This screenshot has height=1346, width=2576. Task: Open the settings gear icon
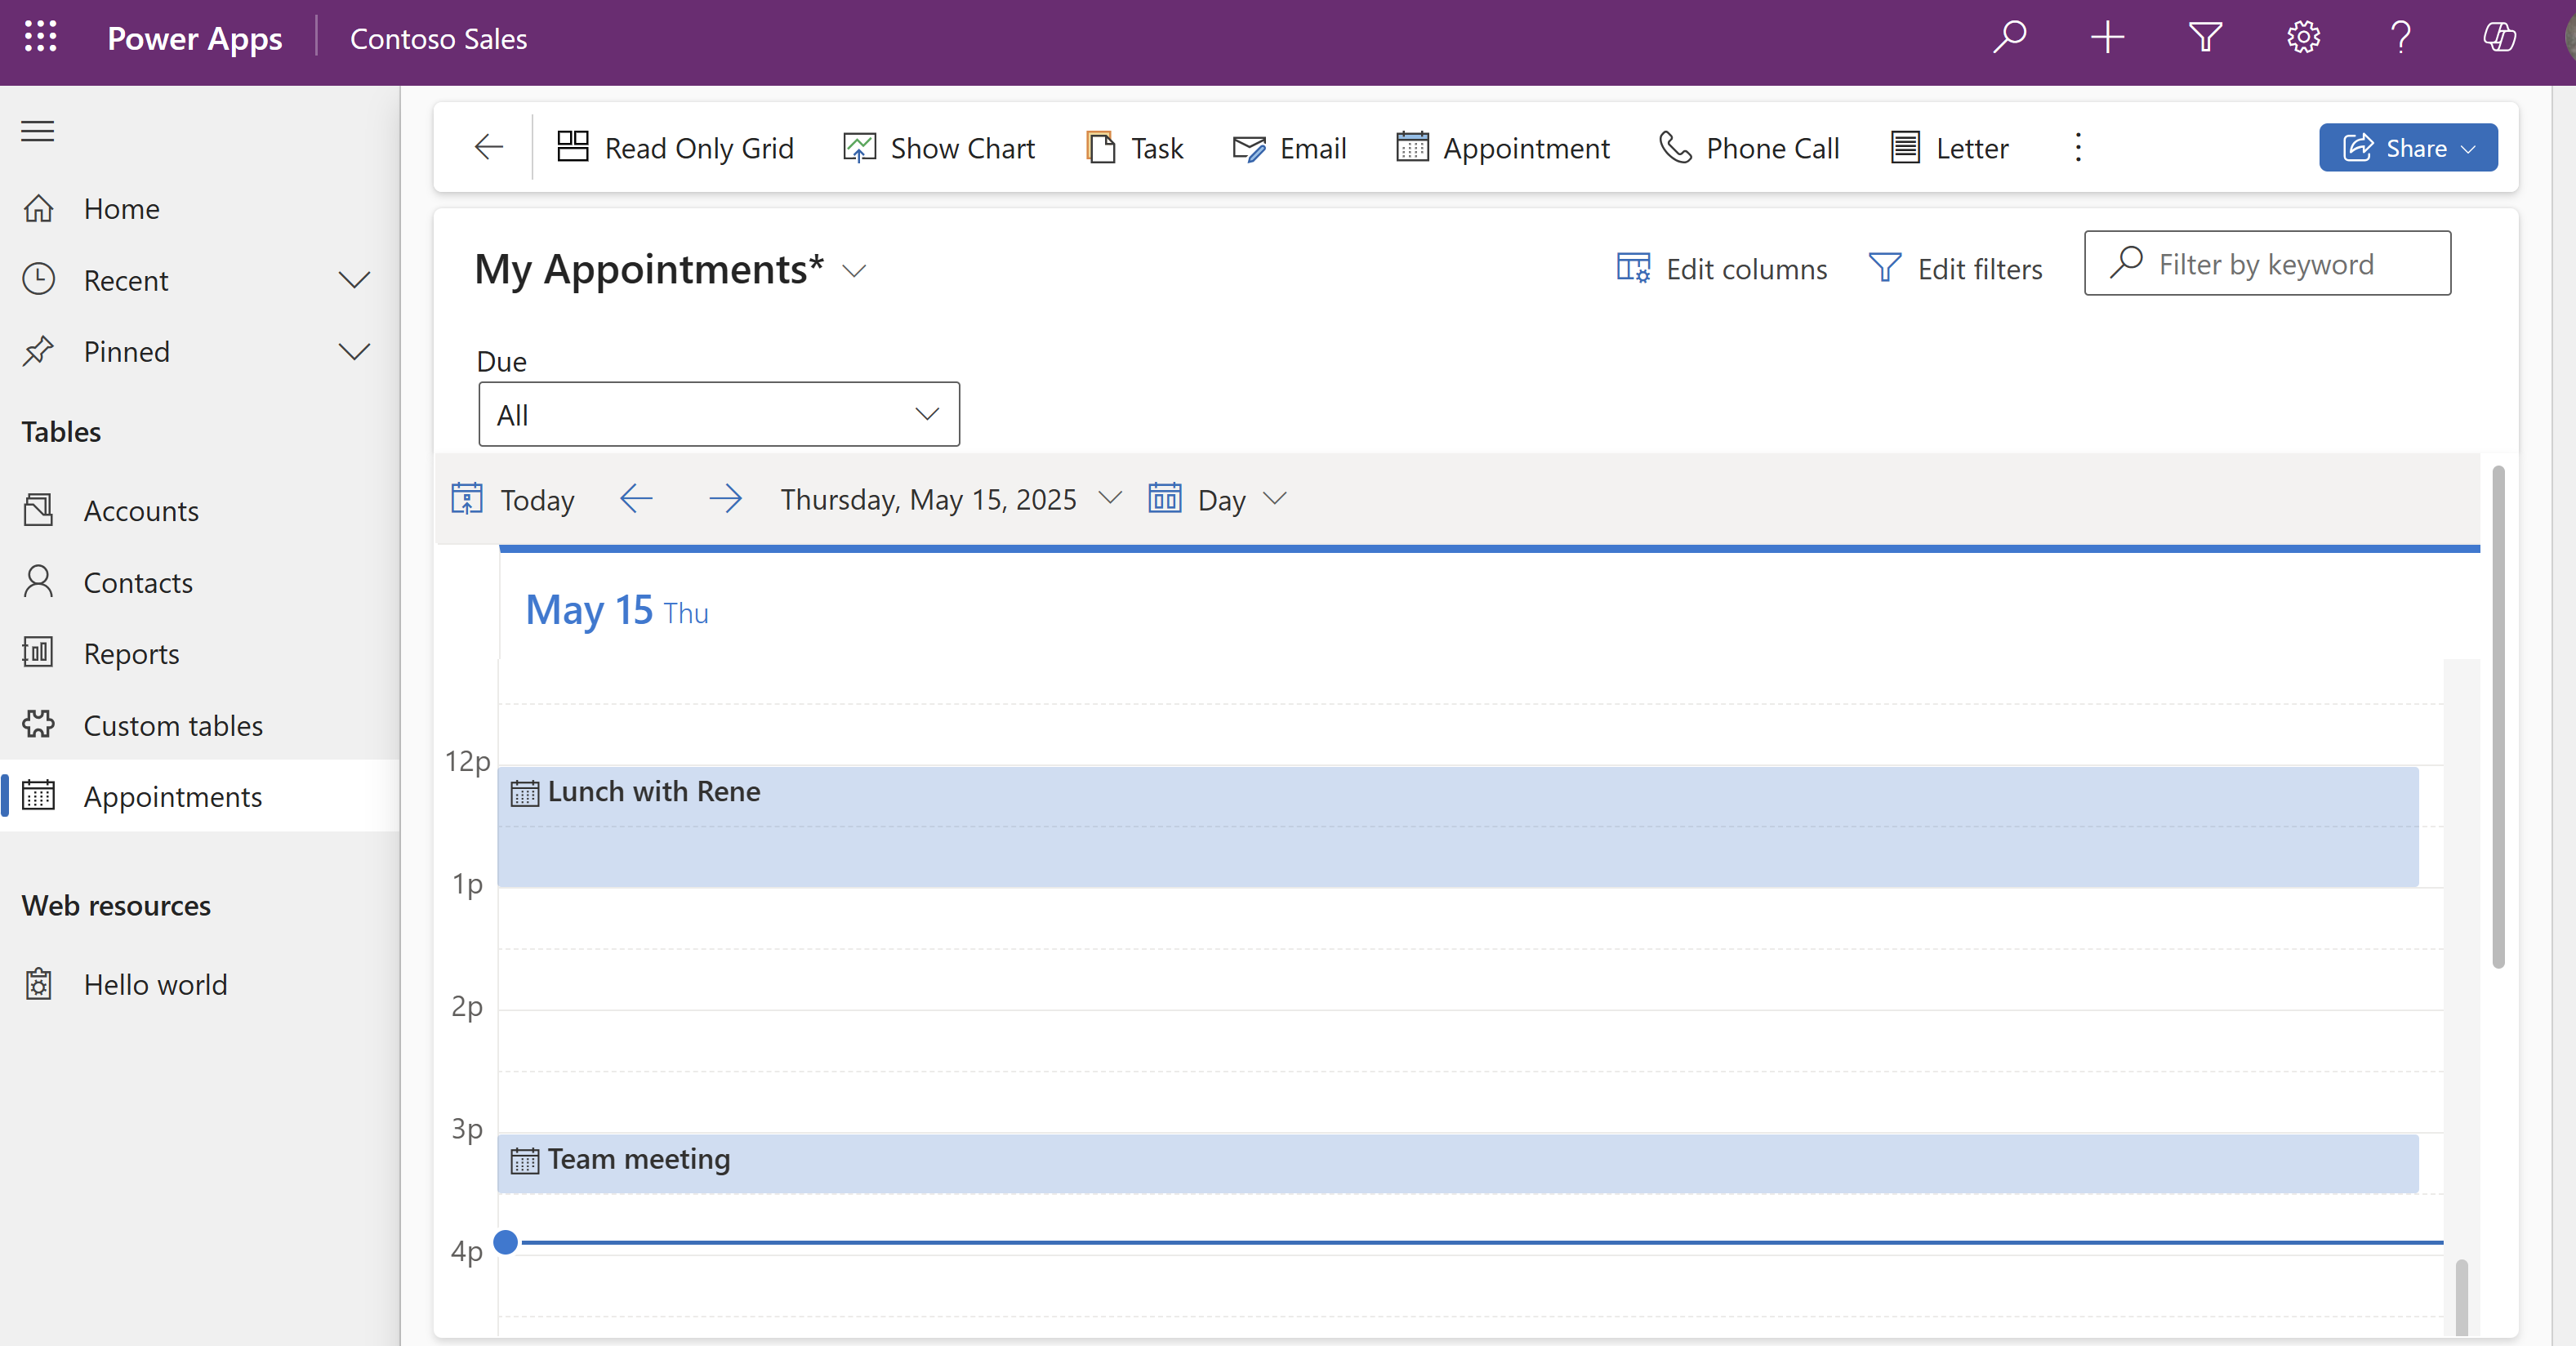(2303, 38)
